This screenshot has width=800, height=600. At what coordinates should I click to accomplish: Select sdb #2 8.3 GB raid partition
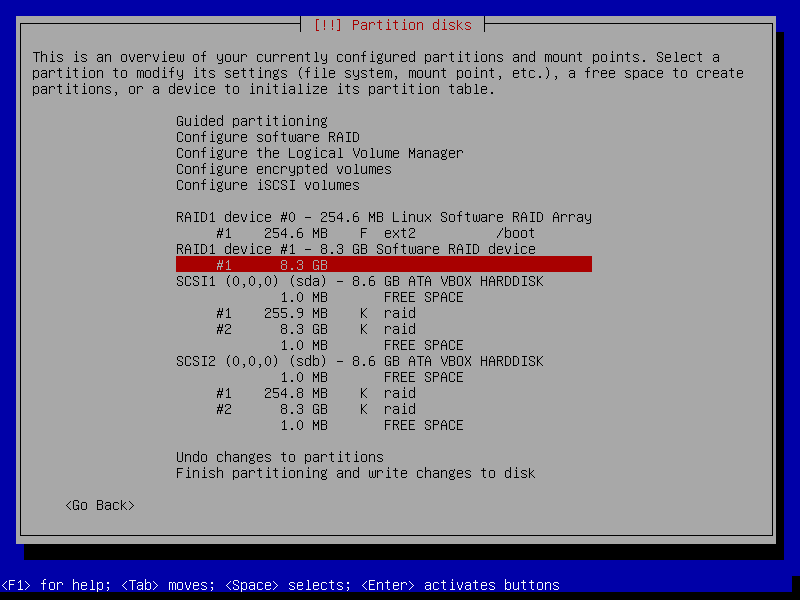coord(315,409)
